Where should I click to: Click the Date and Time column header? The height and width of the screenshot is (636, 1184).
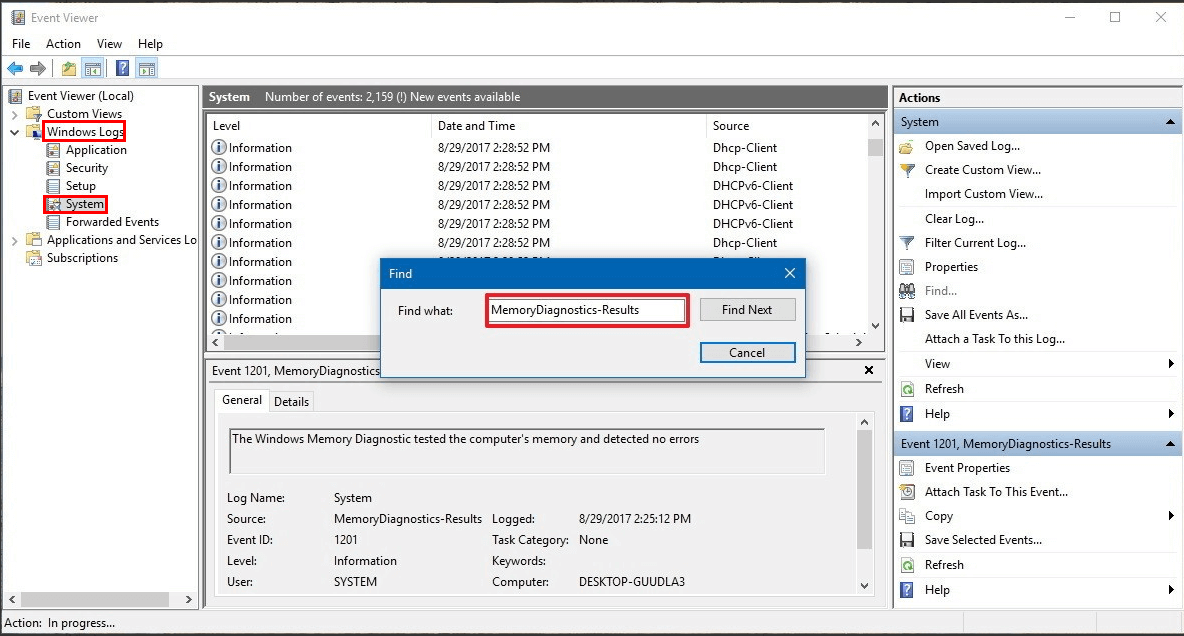(x=476, y=126)
